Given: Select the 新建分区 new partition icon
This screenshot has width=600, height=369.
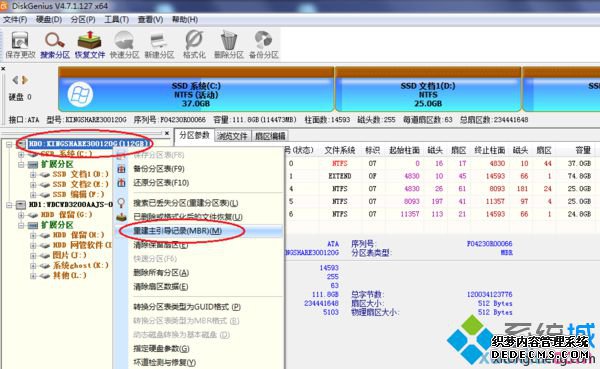Looking at the screenshot, I should (159, 45).
